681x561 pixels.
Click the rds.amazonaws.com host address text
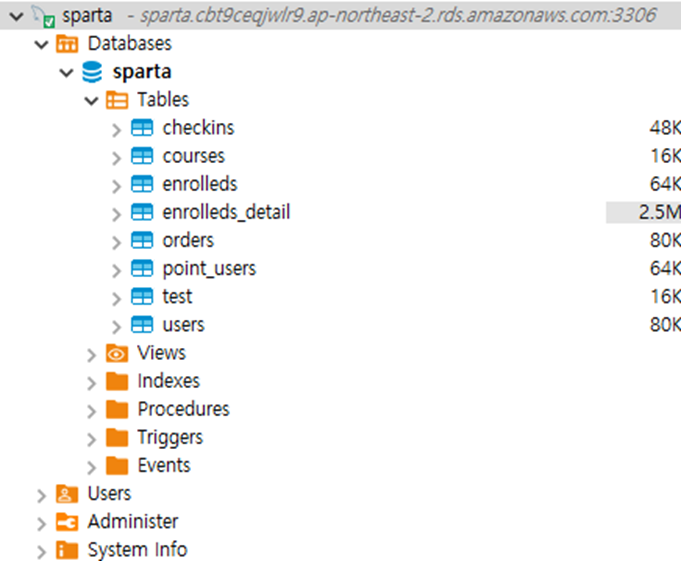click(x=398, y=16)
